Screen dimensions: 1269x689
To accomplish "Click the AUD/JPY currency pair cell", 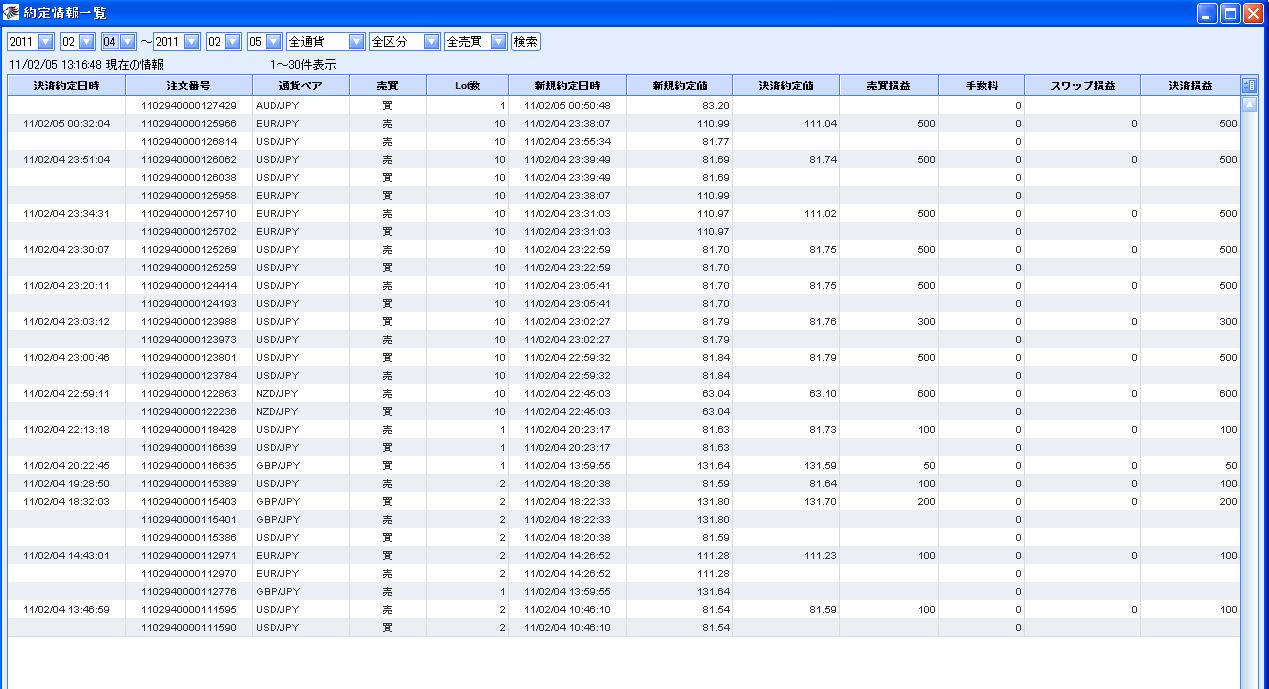I will 277,105.
